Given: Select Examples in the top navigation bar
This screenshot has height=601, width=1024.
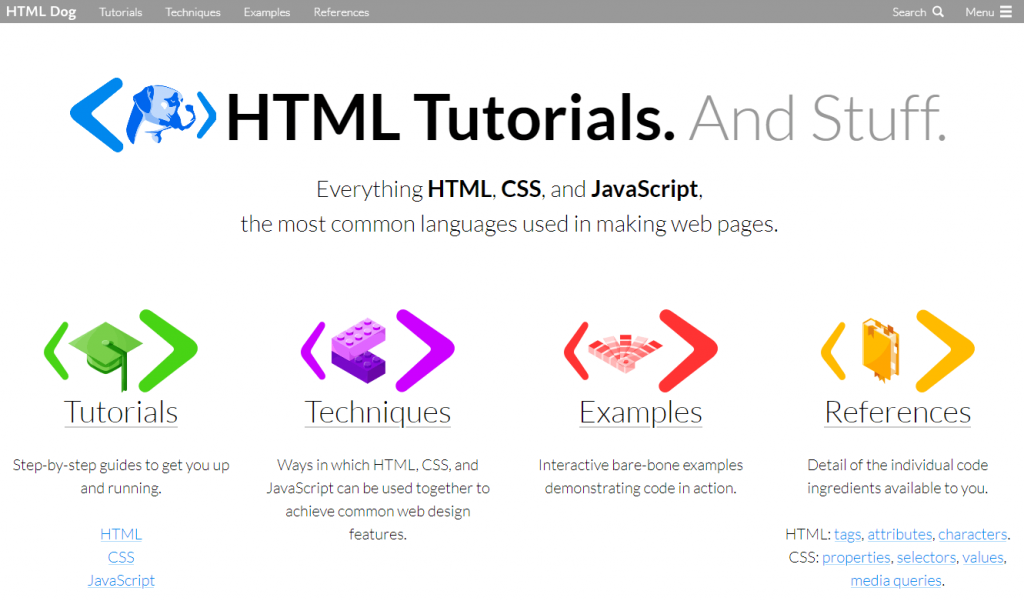Looking at the screenshot, I should point(266,12).
